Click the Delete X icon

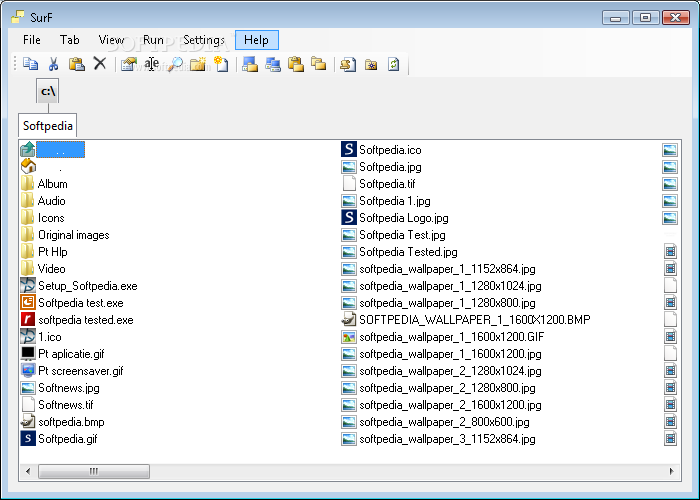click(x=100, y=63)
